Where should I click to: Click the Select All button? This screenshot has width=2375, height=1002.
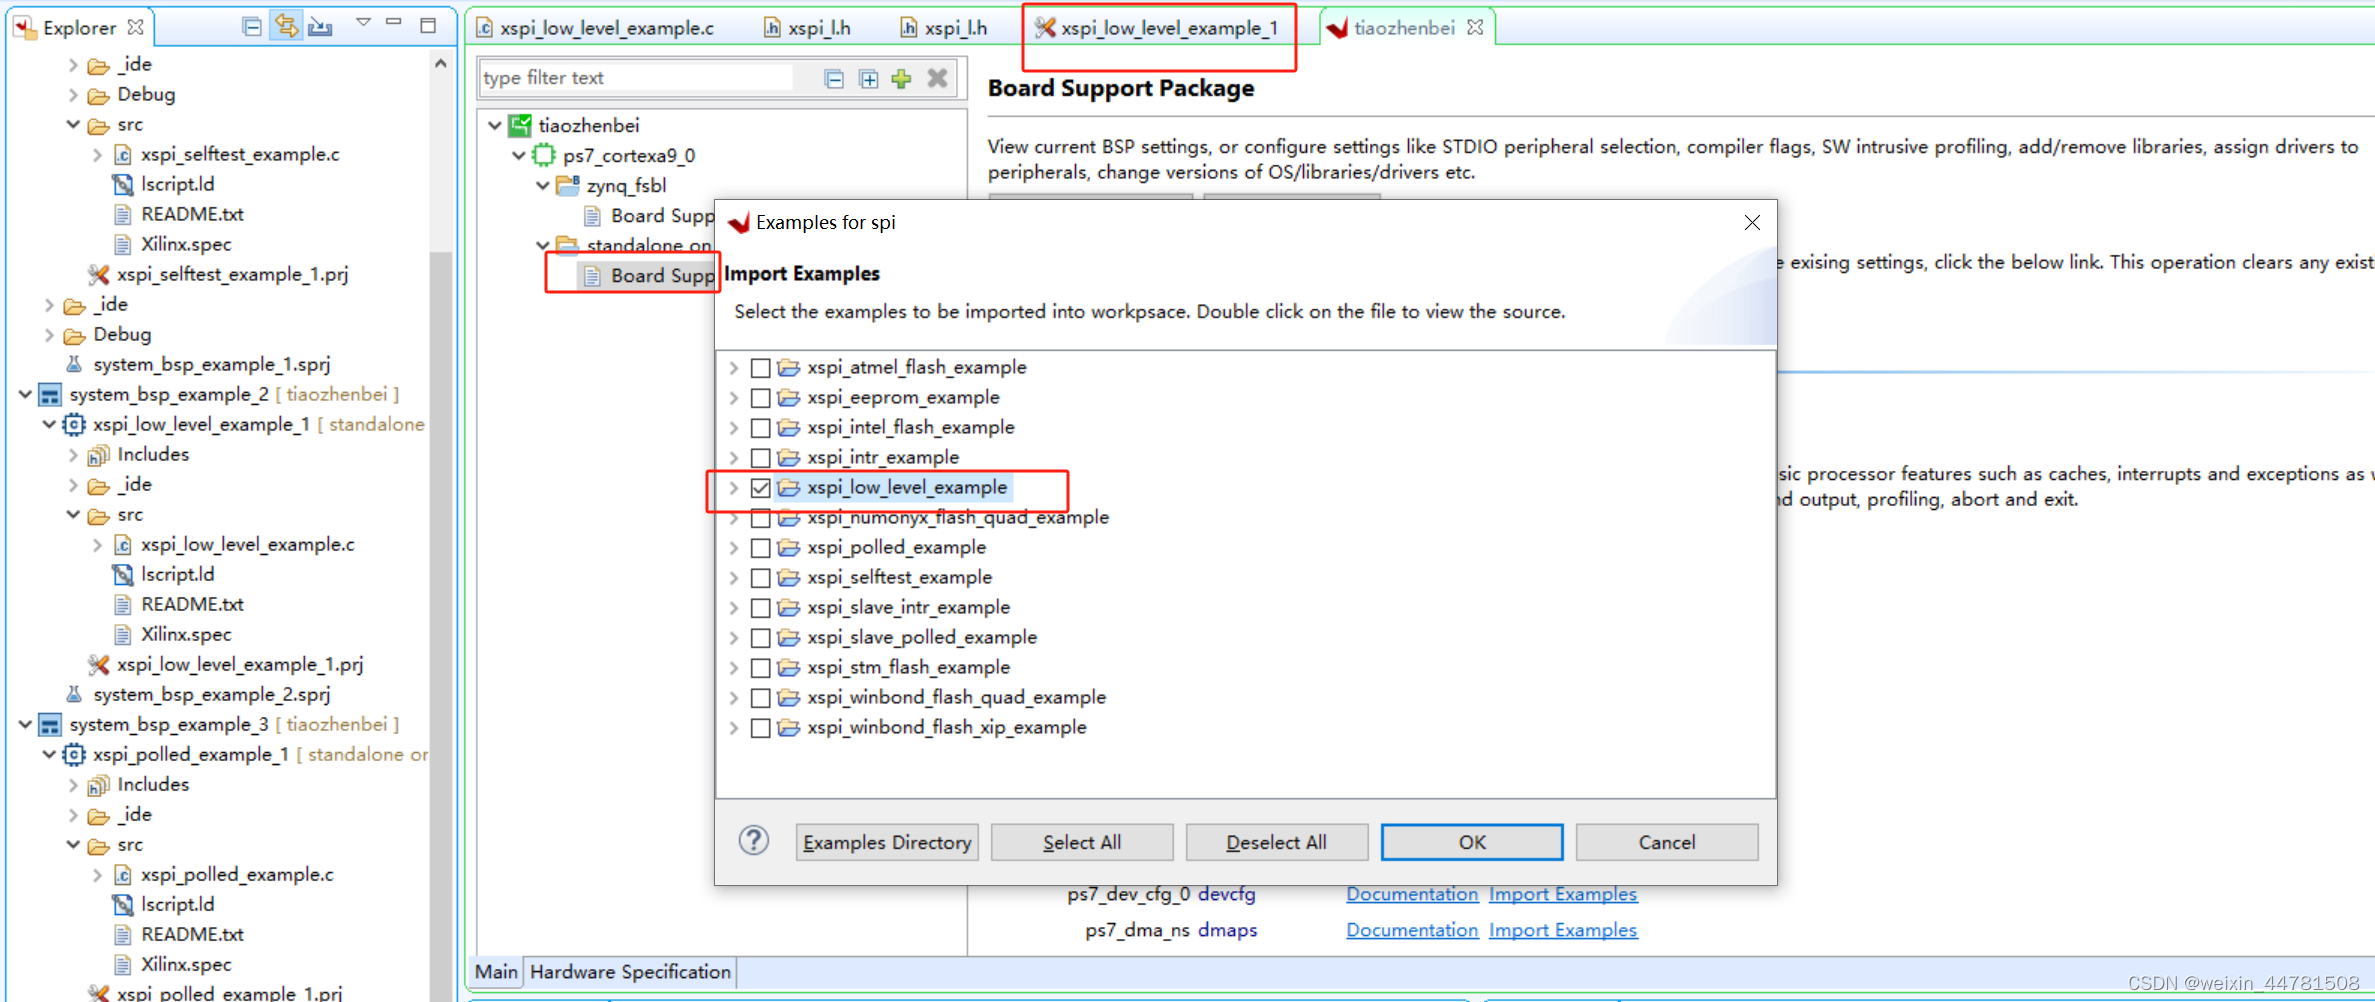point(1082,841)
